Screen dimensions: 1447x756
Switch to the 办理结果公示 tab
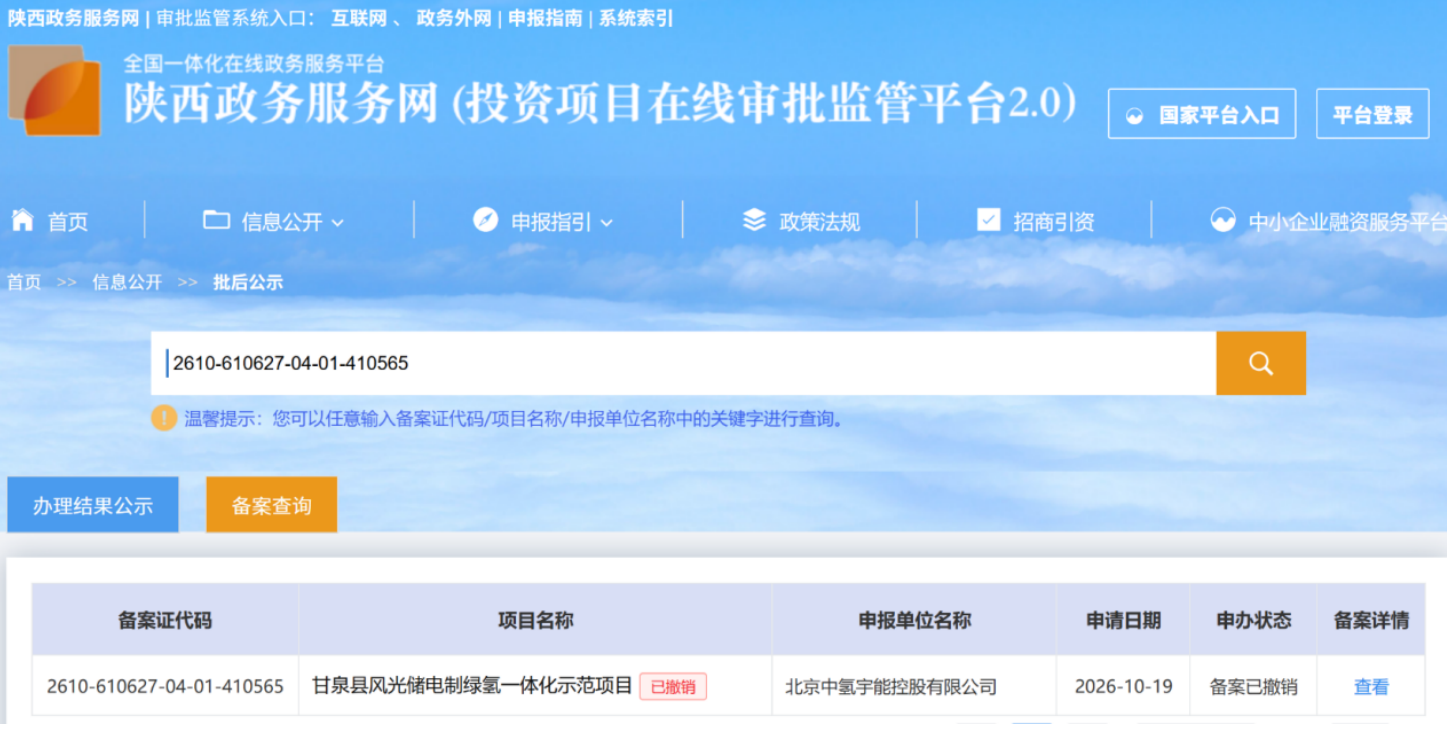point(93,505)
